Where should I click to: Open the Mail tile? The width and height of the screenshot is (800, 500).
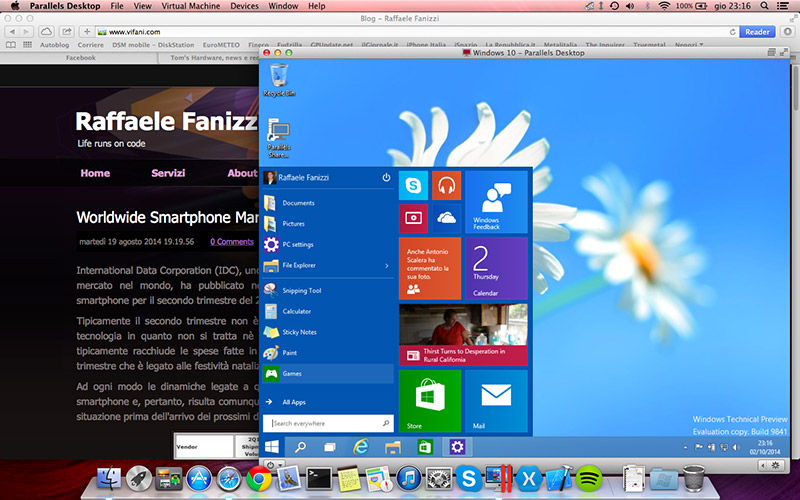[x=496, y=401]
